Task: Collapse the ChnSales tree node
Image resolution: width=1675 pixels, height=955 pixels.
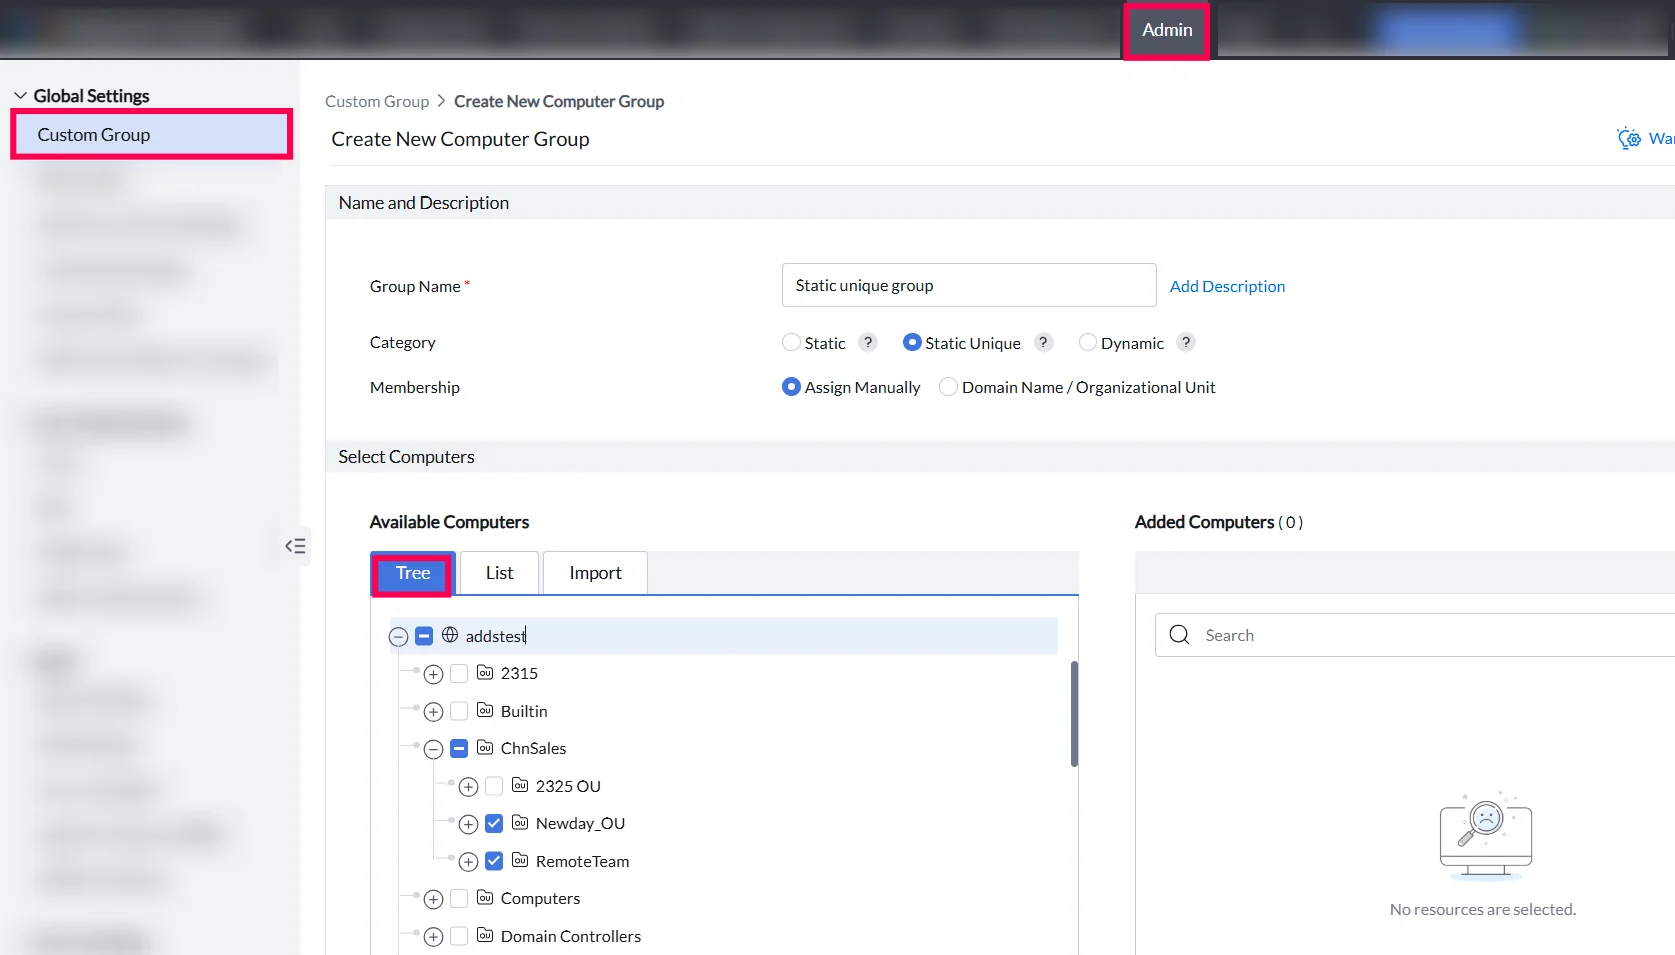Action: (x=433, y=749)
